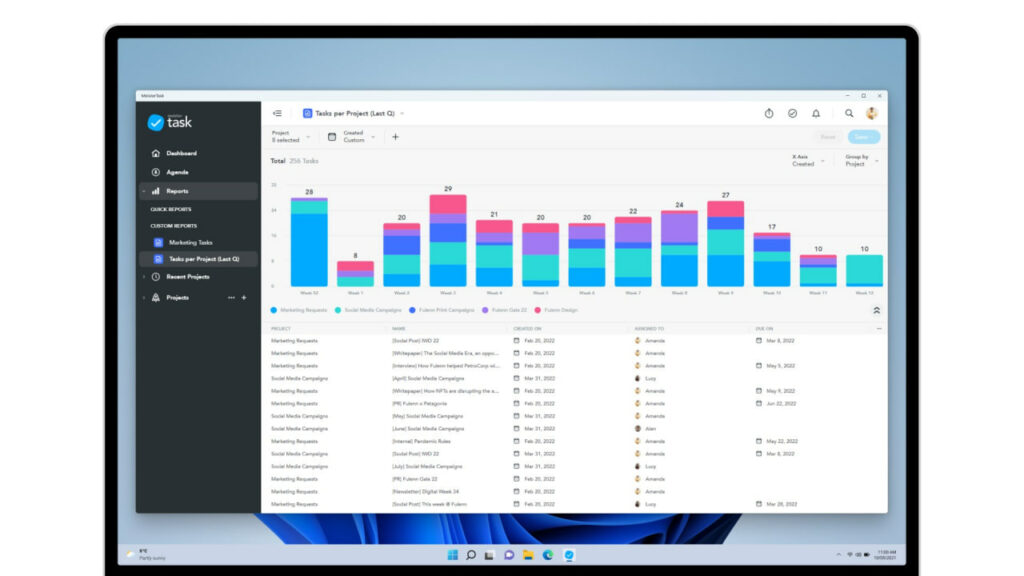Open Microsoft Edge from taskbar
This screenshot has height=576, width=1024.
tap(547, 555)
